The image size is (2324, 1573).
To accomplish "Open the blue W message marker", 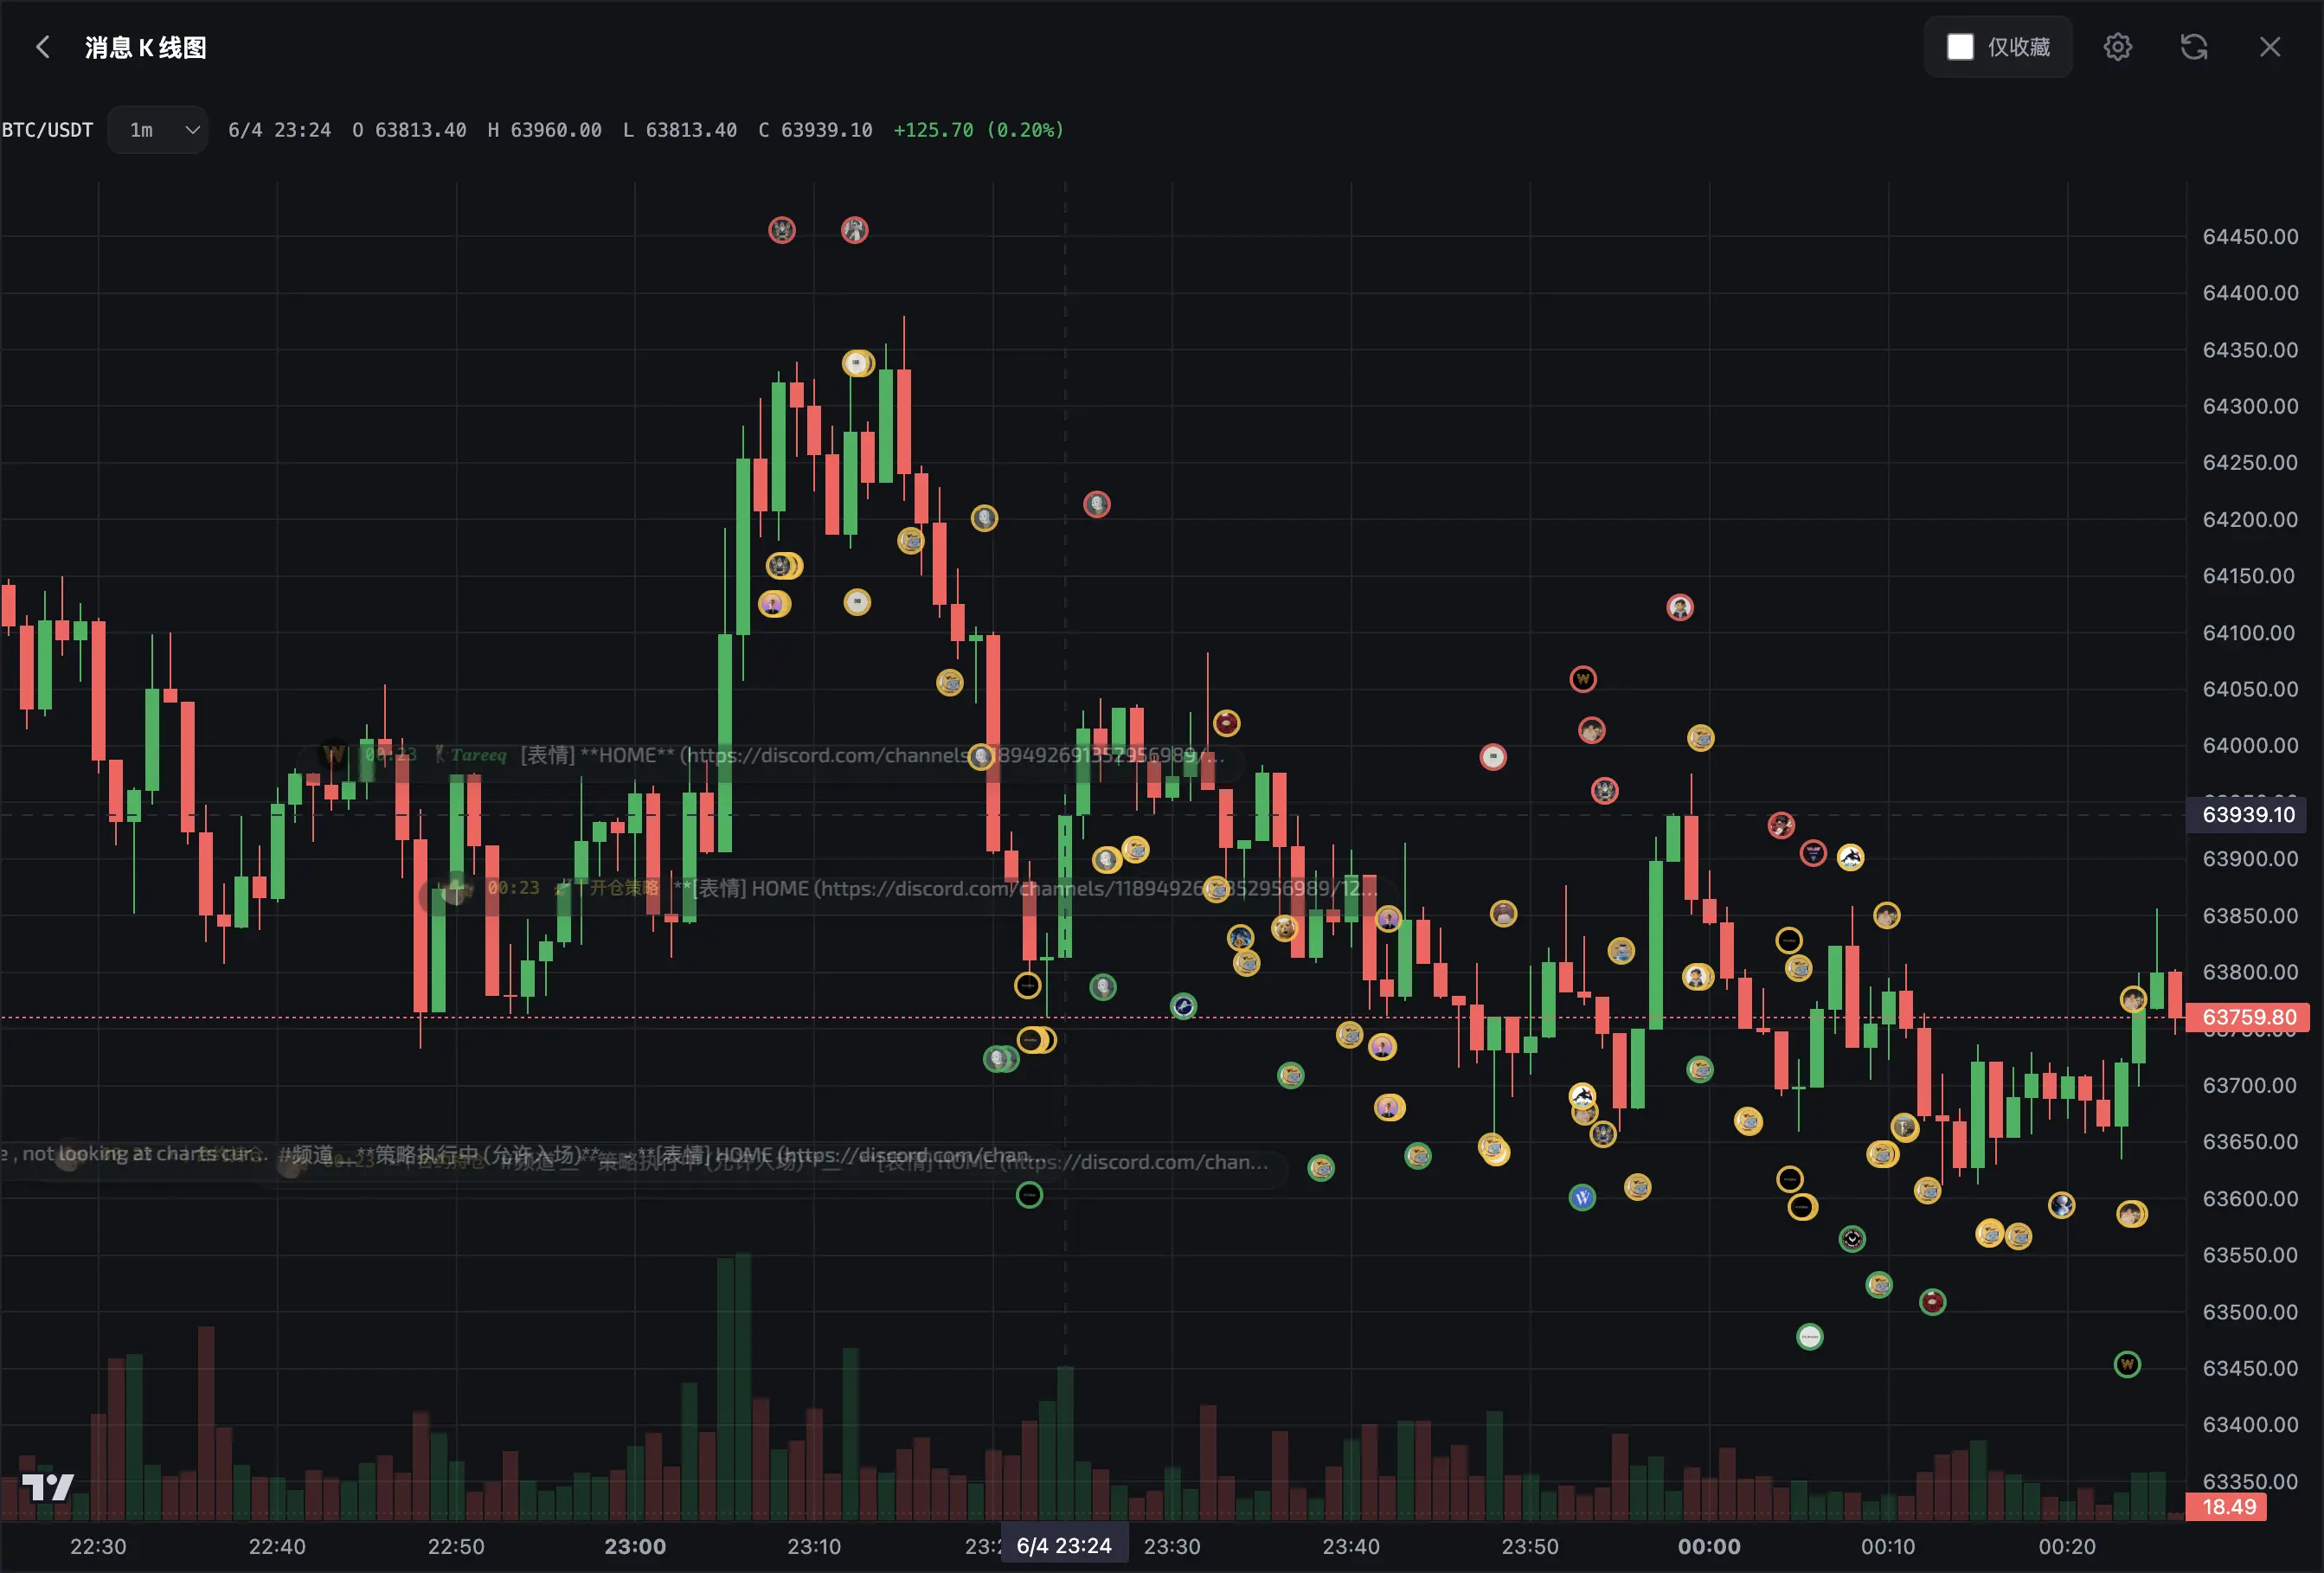I will coord(1582,1197).
